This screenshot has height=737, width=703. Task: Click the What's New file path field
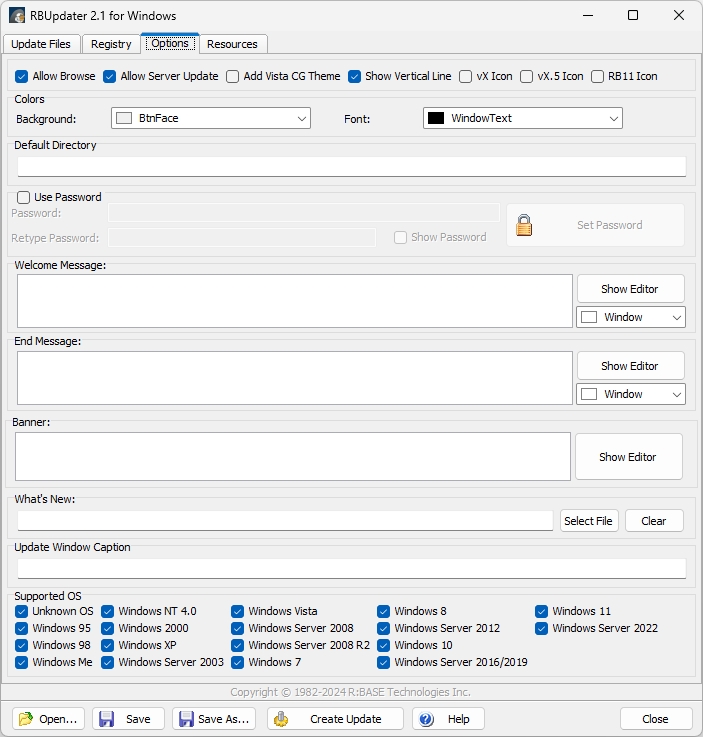(285, 521)
